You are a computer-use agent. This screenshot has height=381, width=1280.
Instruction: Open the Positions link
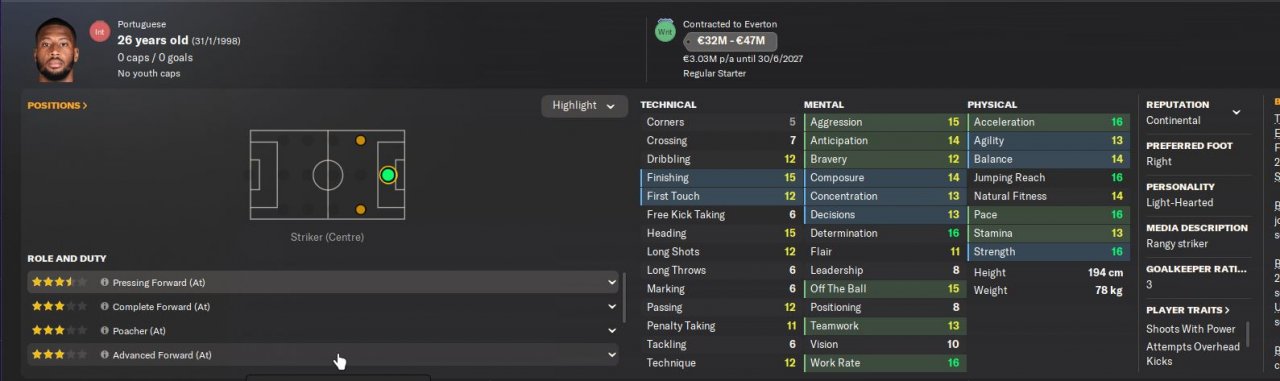pyautogui.click(x=57, y=105)
